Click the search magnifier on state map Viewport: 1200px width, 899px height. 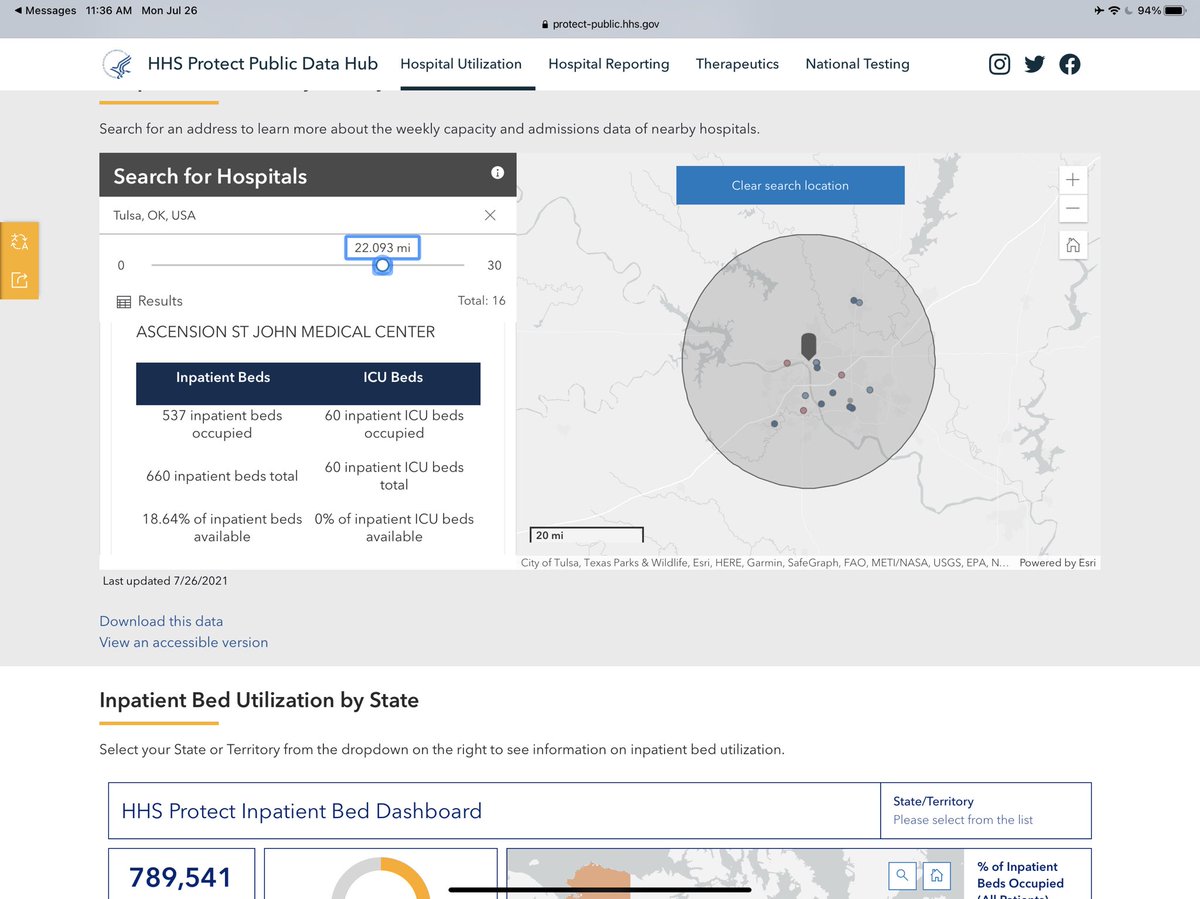[x=902, y=875]
